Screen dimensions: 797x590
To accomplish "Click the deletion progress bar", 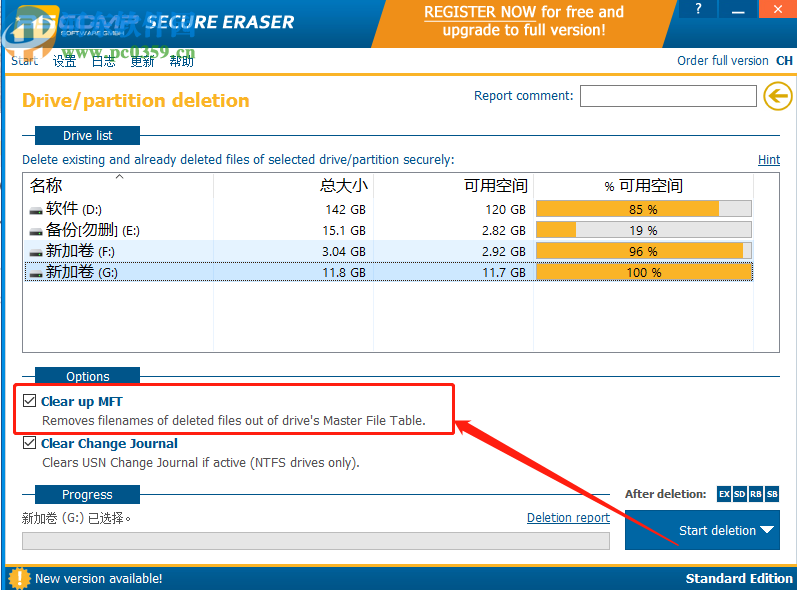I will 316,541.
